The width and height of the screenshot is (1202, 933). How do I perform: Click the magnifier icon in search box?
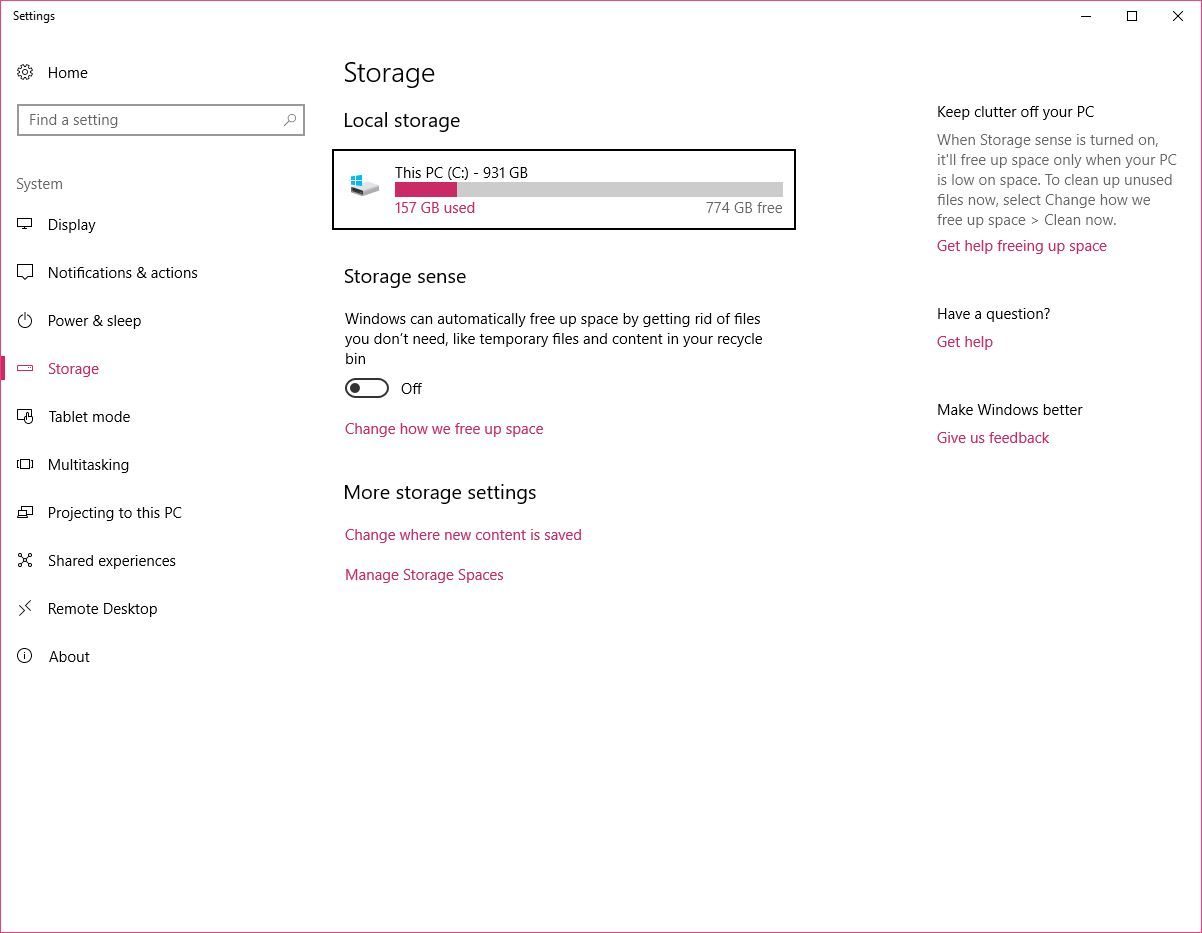click(290, 120)
